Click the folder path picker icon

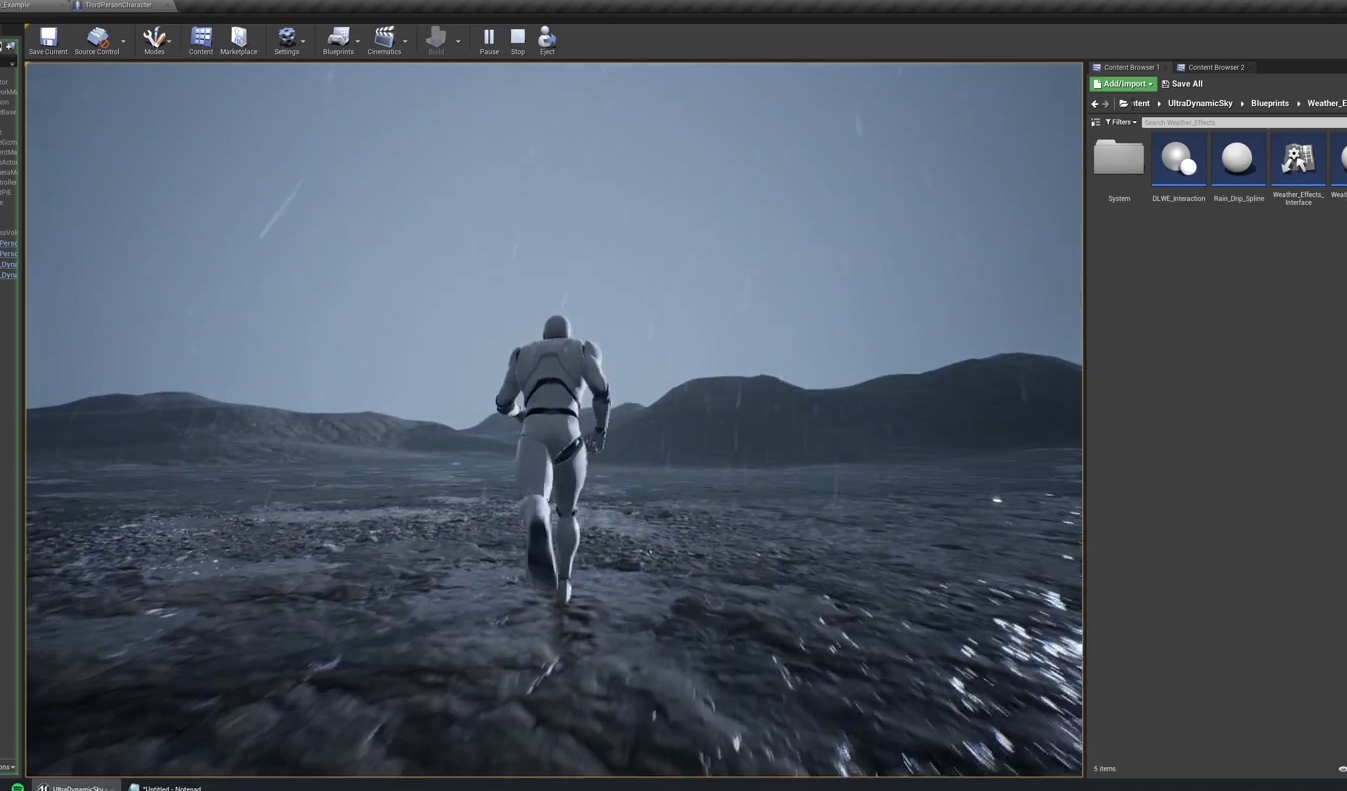coord(1123,103)
